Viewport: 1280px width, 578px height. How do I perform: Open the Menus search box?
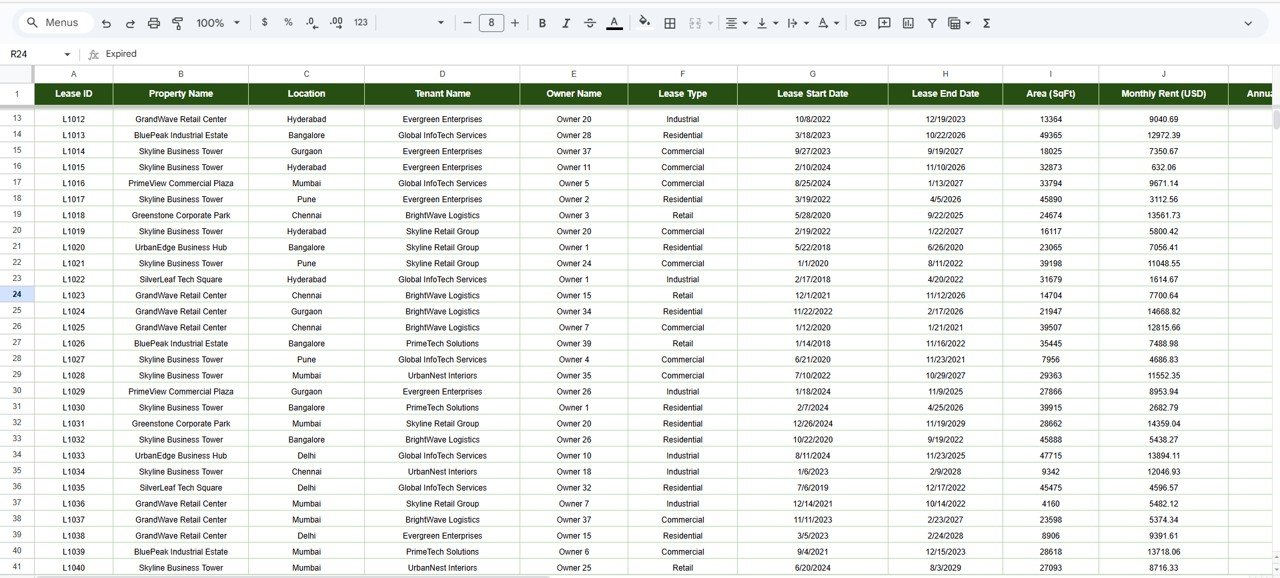(55, 23)
